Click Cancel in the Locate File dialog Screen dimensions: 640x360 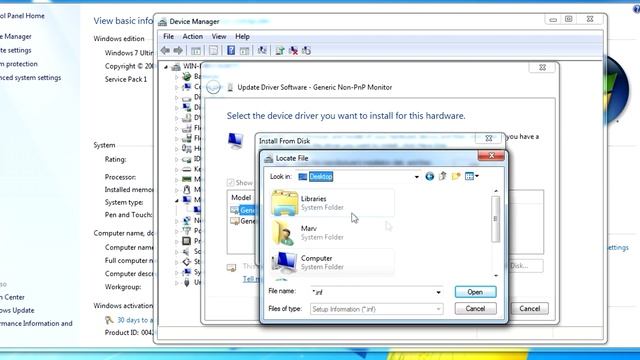[476, 309]
